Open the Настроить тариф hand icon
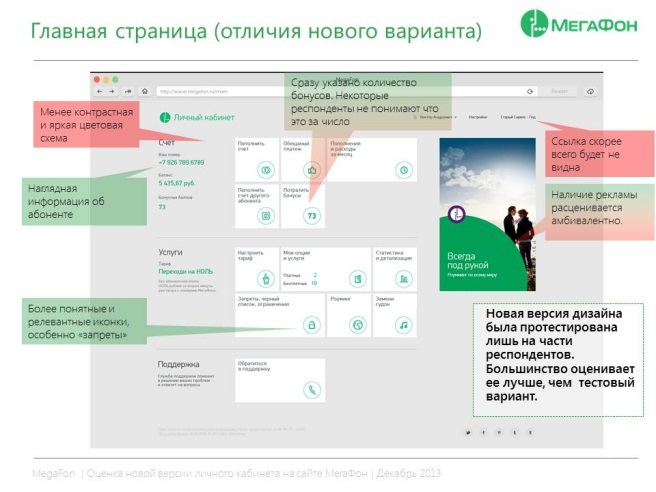 pyautogui.click(x=266, y=279)
